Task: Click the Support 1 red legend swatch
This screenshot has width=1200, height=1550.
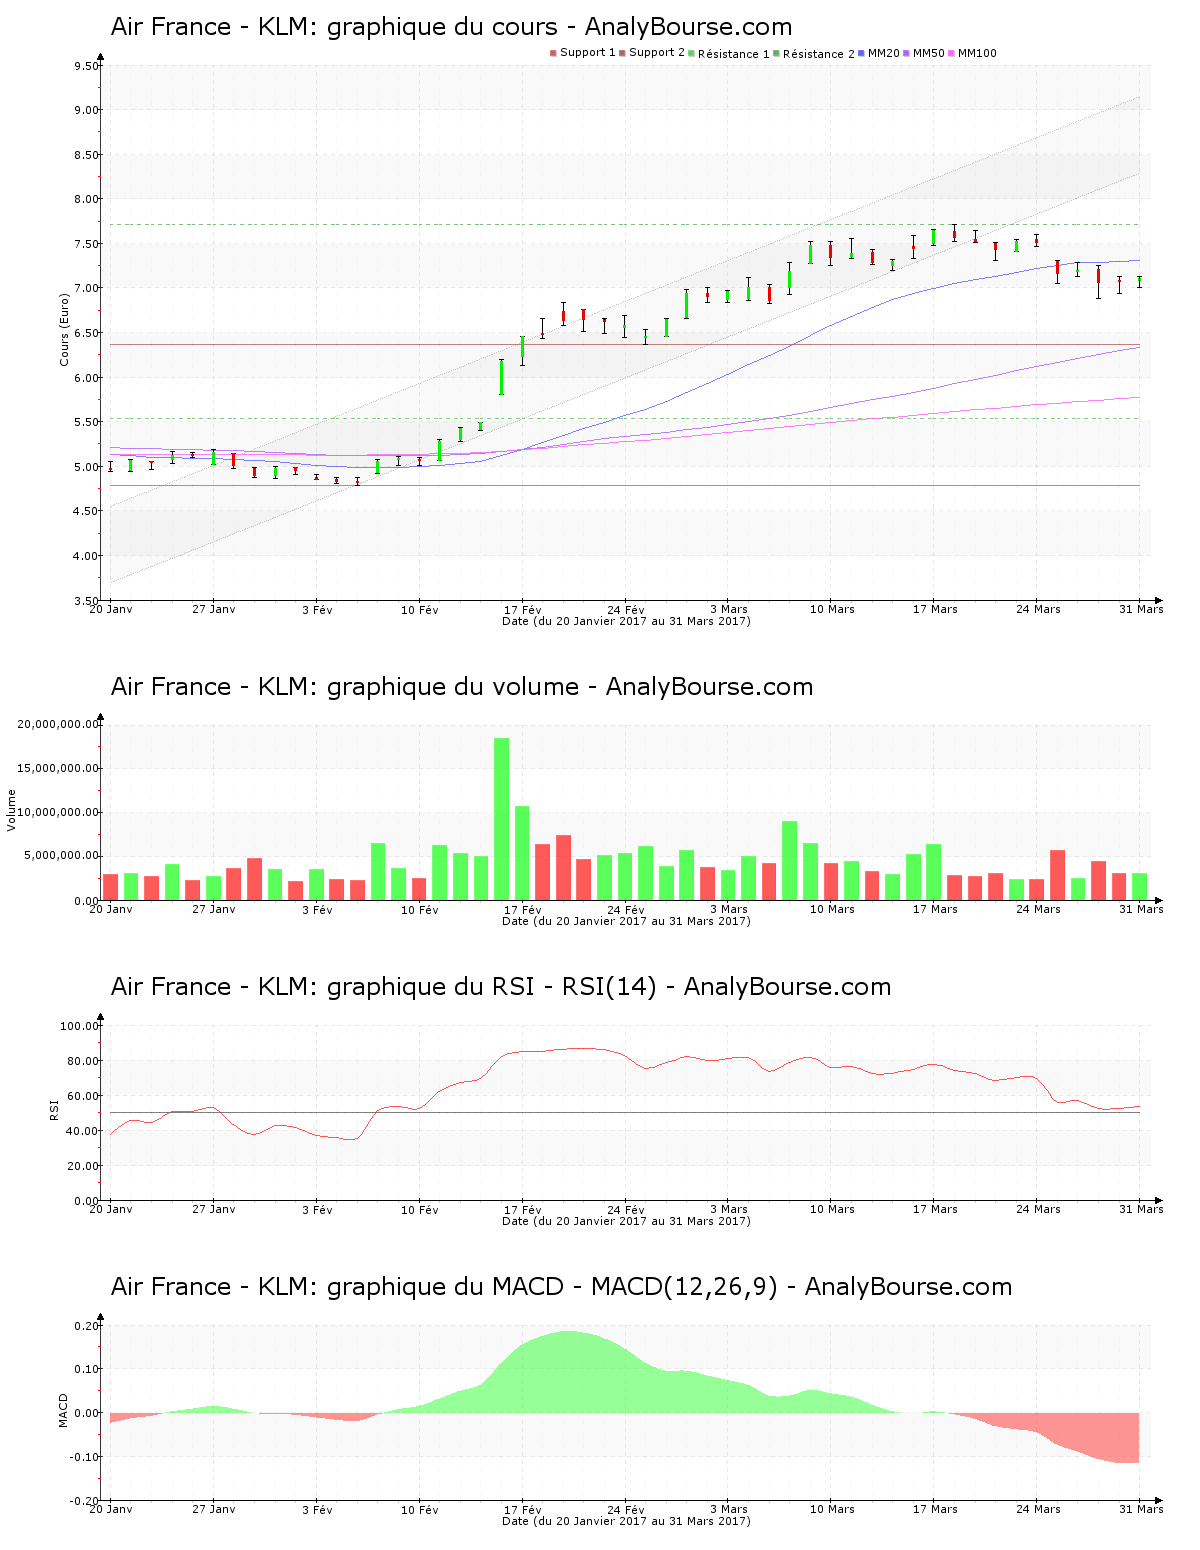Action: click(x=553, y=53)
